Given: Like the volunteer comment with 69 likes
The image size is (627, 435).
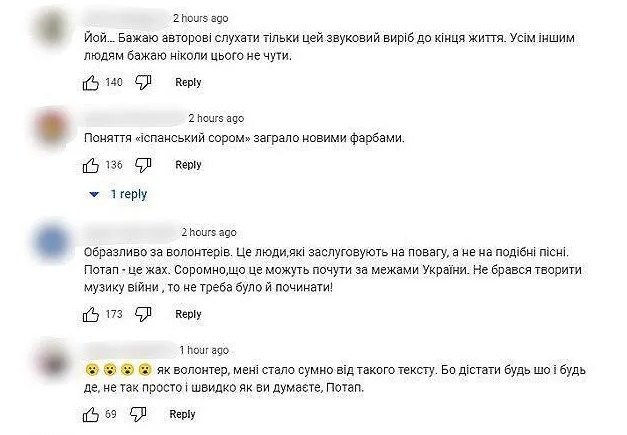Looking at the screenshot, I should pyautogui.click(x=90, y=414).
